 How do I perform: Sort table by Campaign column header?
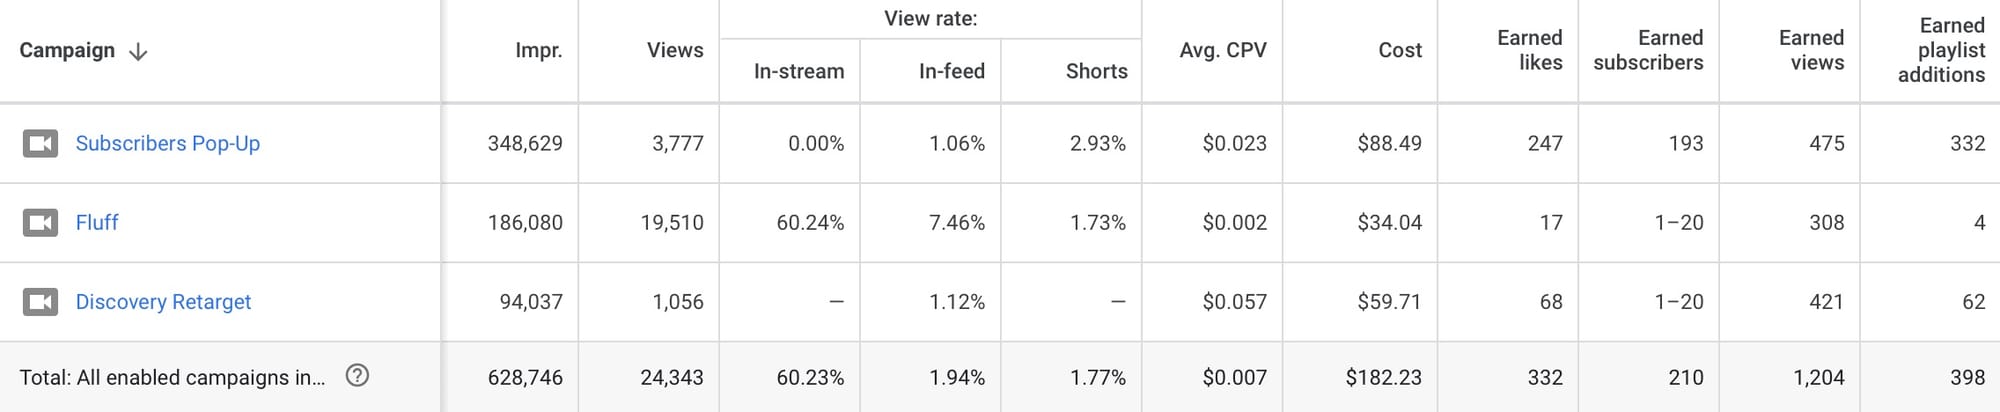[x=67, y=50]
